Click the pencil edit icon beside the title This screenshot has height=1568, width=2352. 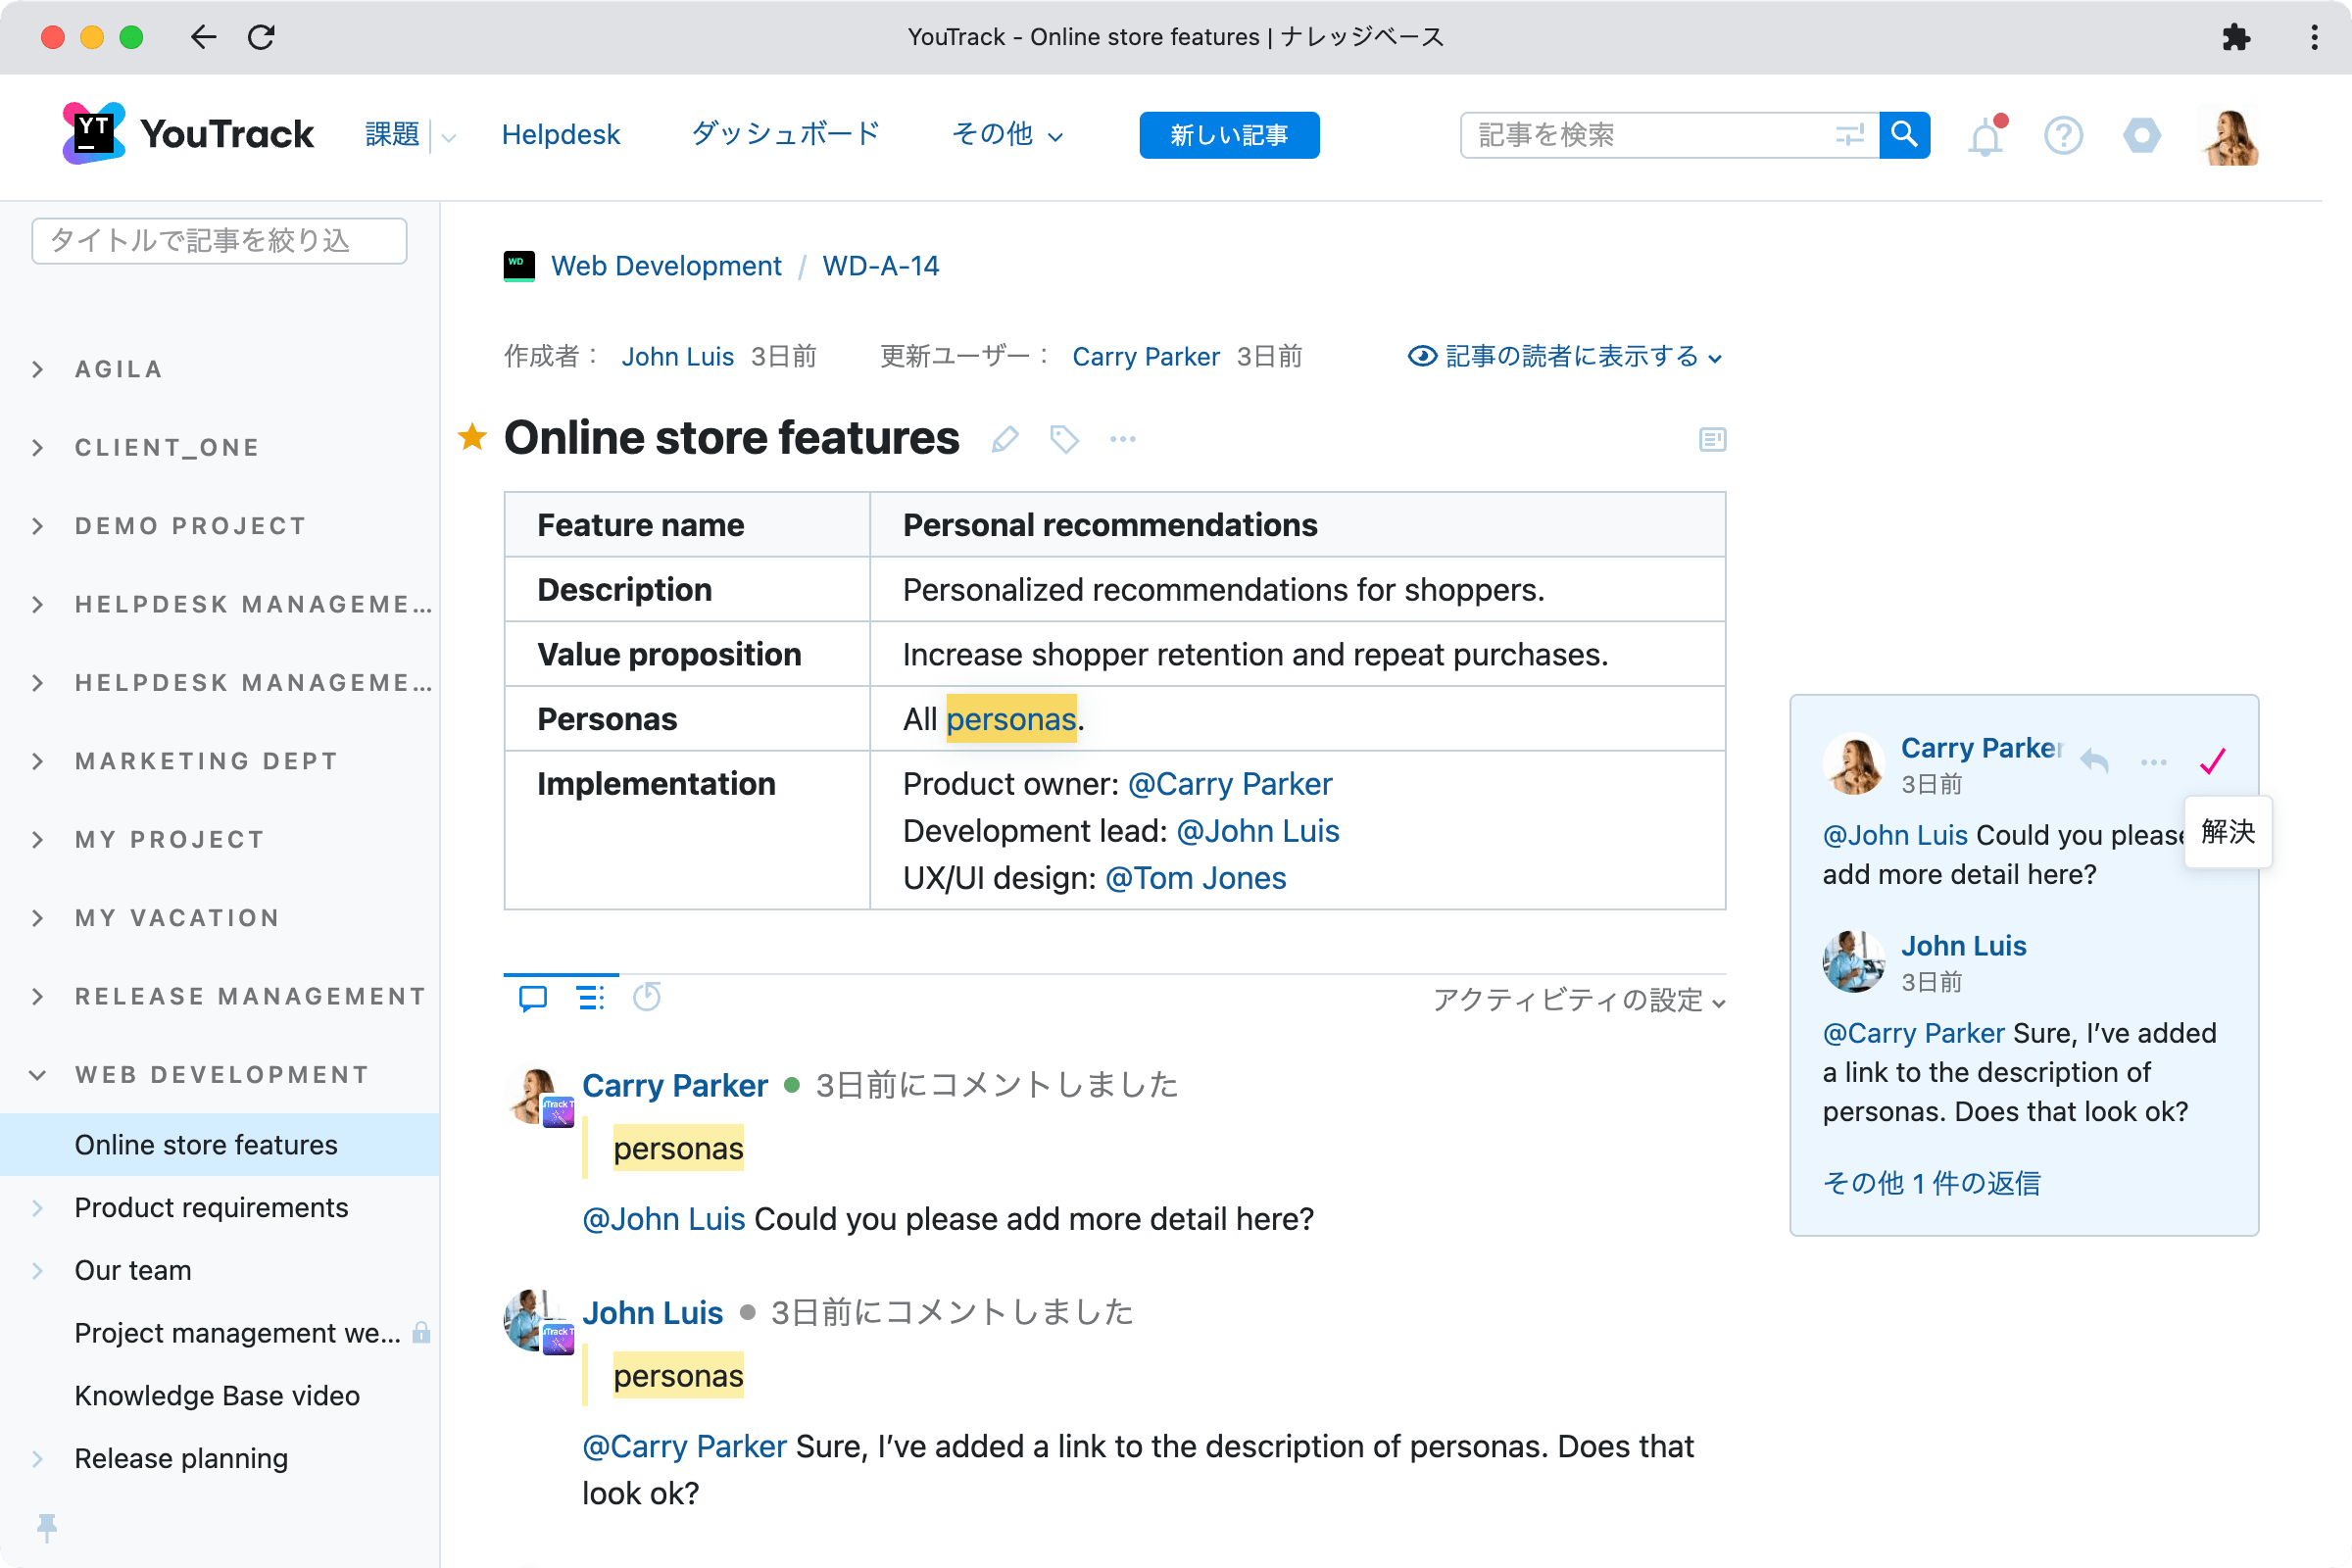(x=1005, y=439)
